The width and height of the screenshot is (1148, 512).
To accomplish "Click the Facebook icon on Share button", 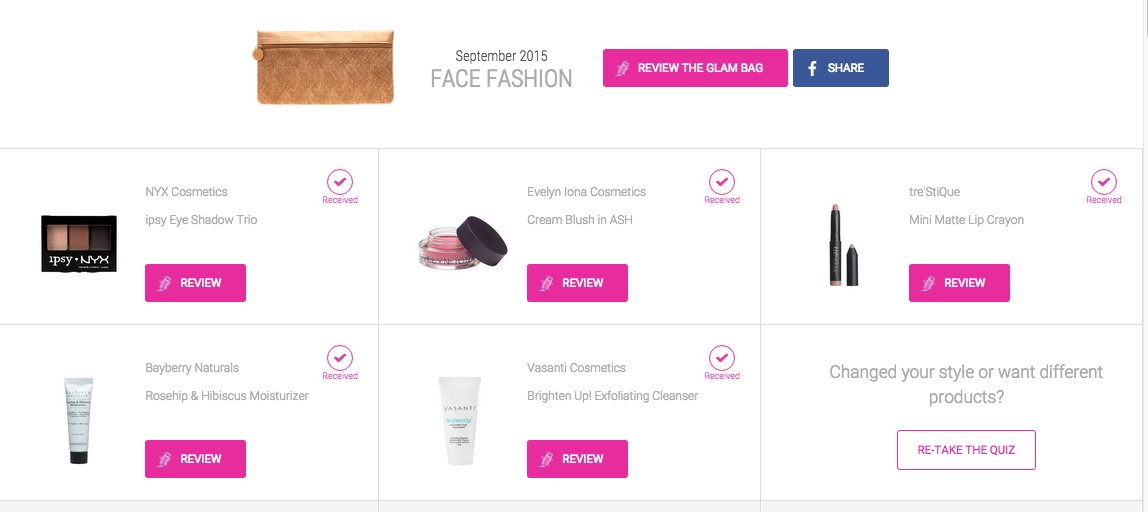I will (x=812, y=68).
